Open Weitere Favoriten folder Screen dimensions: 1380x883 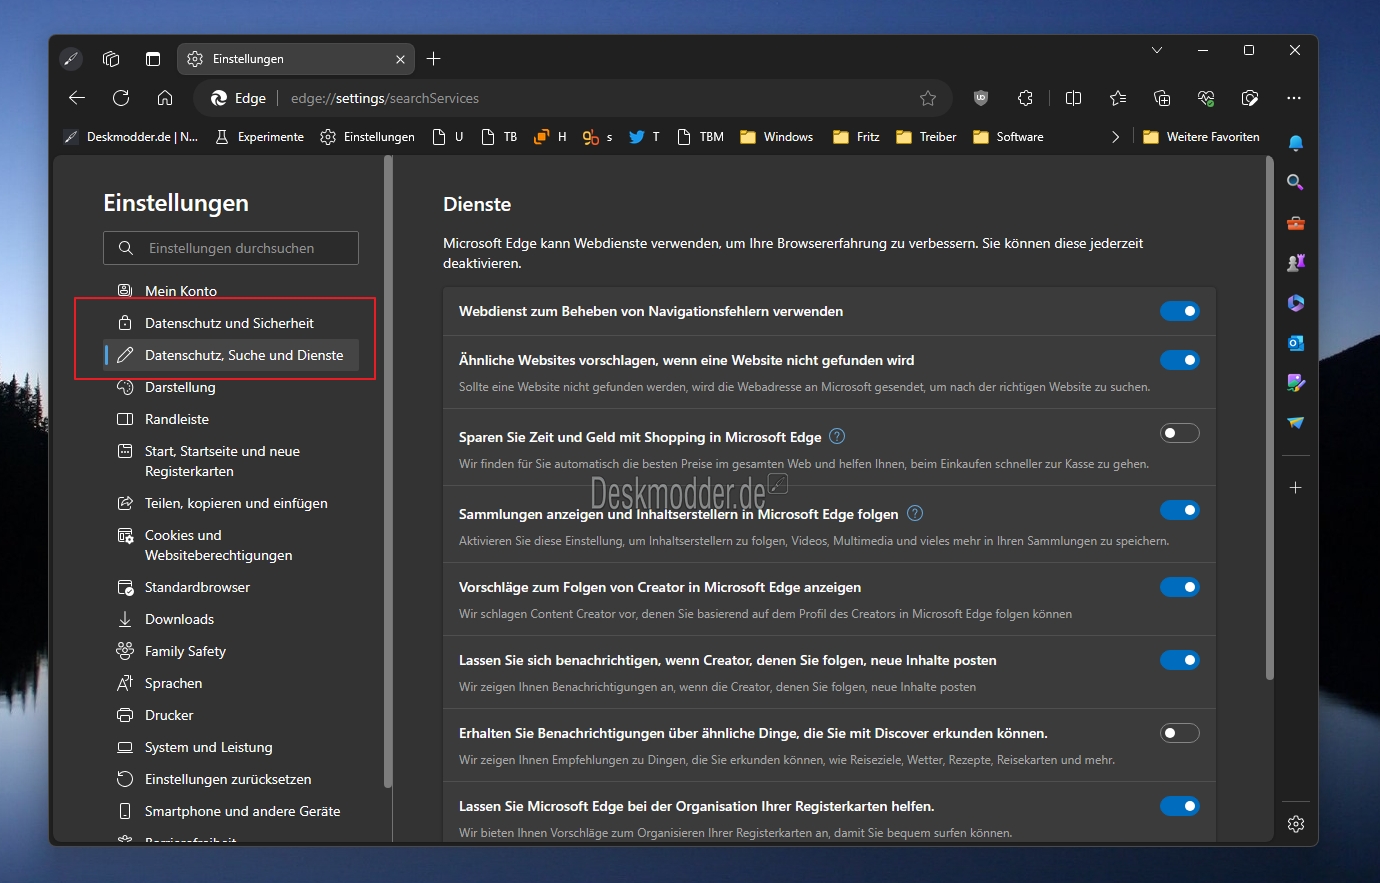(1201, 137)
